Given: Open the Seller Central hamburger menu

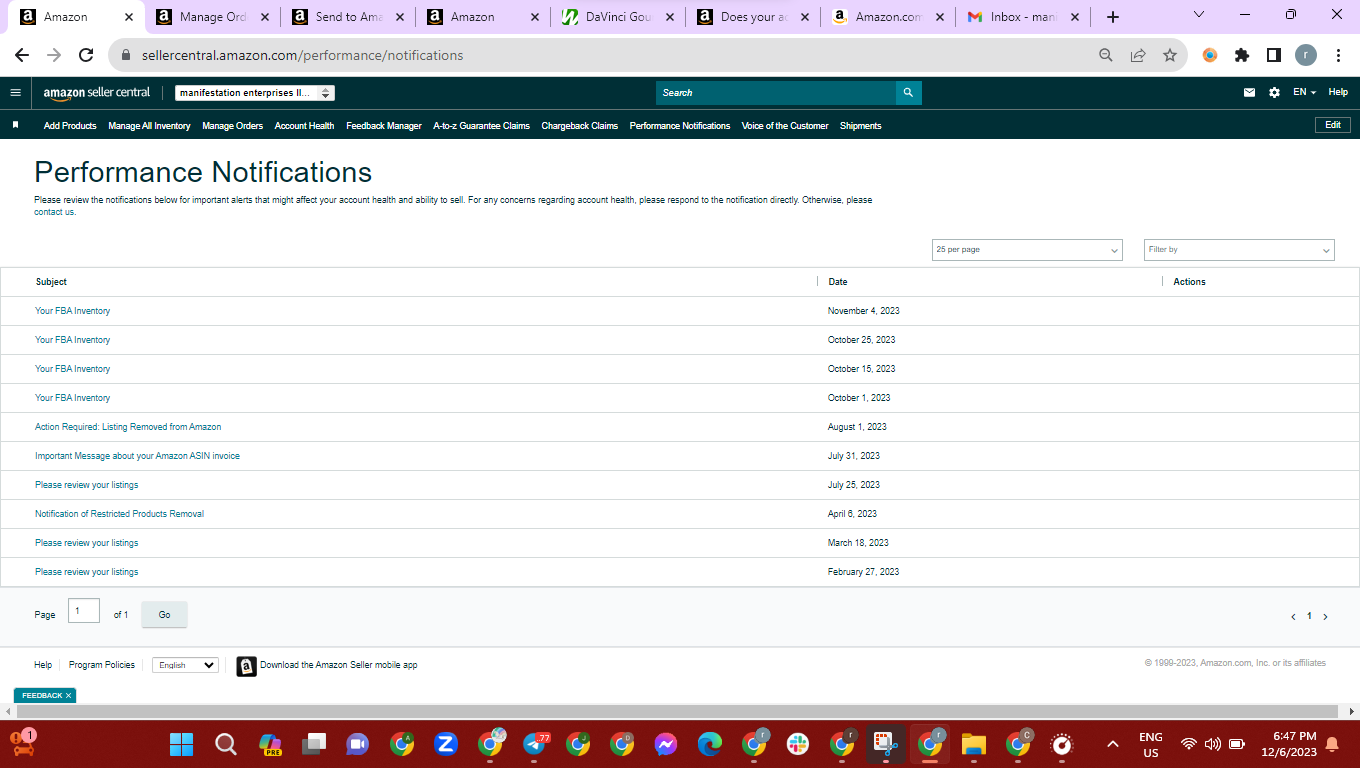Looking at the screenshot, I should click(x=15, y=93).
